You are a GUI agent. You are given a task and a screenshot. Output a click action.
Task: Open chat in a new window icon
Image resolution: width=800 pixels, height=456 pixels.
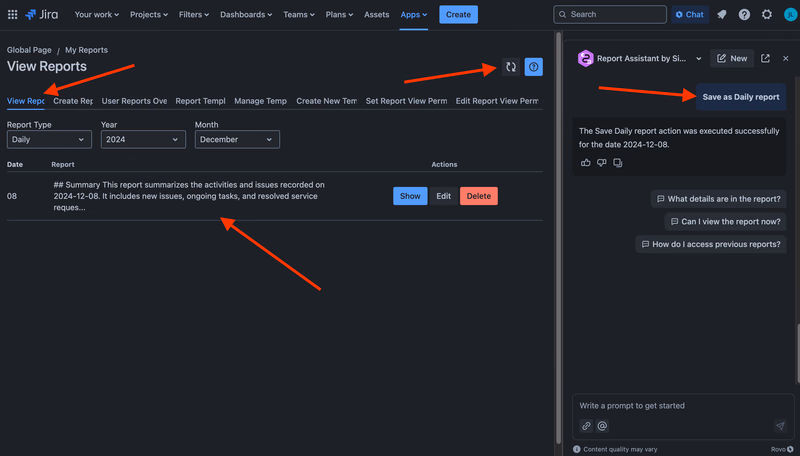pyautogui.click(x=765, y=59)
